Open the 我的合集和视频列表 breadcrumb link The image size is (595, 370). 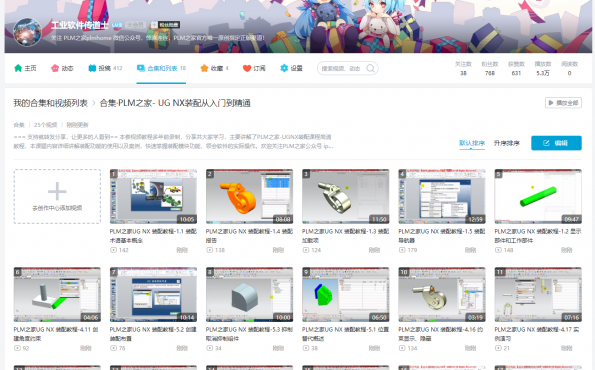click(x=50, y=103)
